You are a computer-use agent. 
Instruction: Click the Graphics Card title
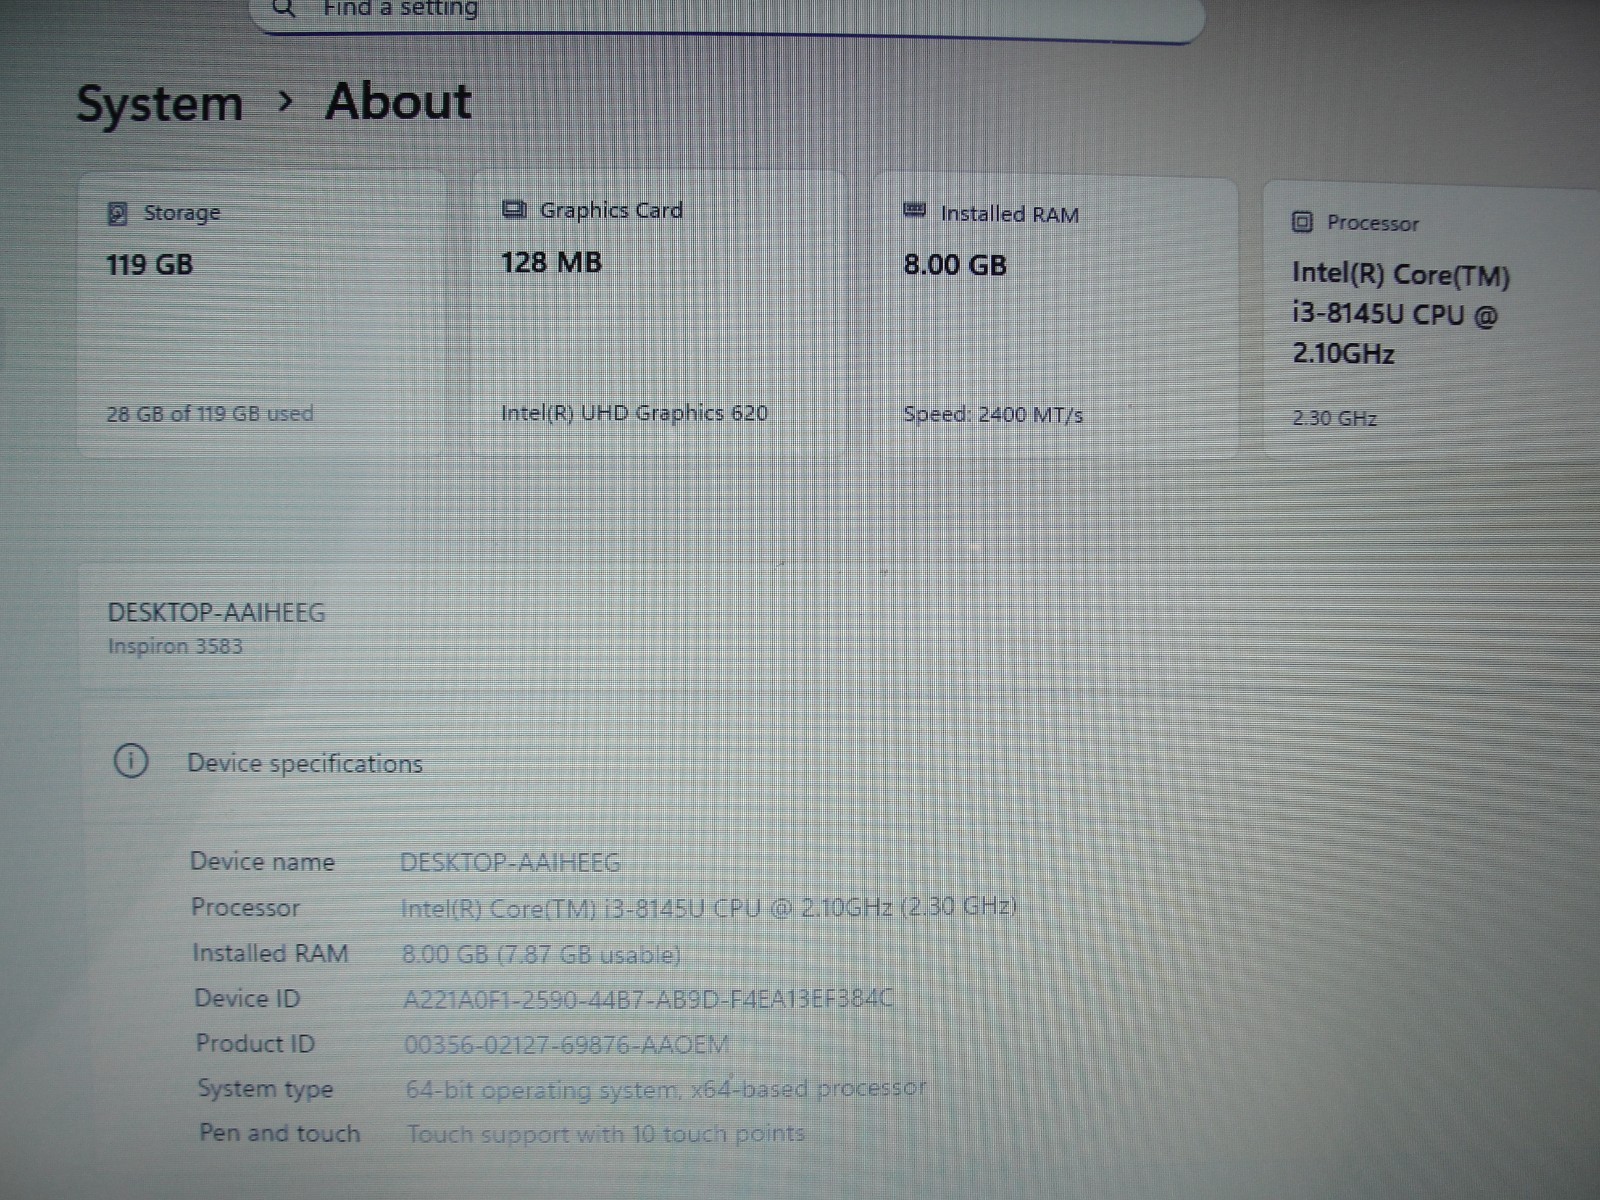[611, 210]
